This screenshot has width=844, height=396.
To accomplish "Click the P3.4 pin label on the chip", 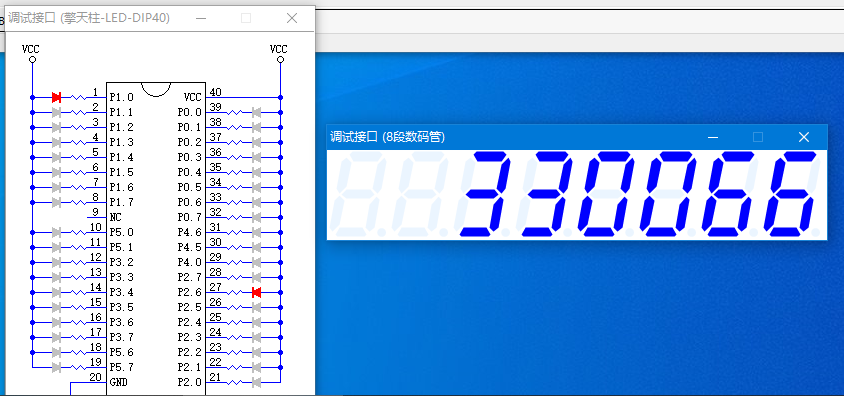I will pyautogui.click(x=121, y=293).
